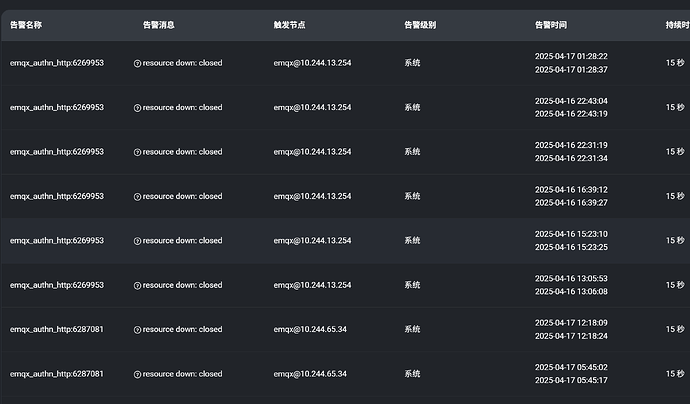Viewport: 690px width, 404px height.
Task: Click 'resource down: closed' in the 16:39:12 row
Action: [183, 196]
